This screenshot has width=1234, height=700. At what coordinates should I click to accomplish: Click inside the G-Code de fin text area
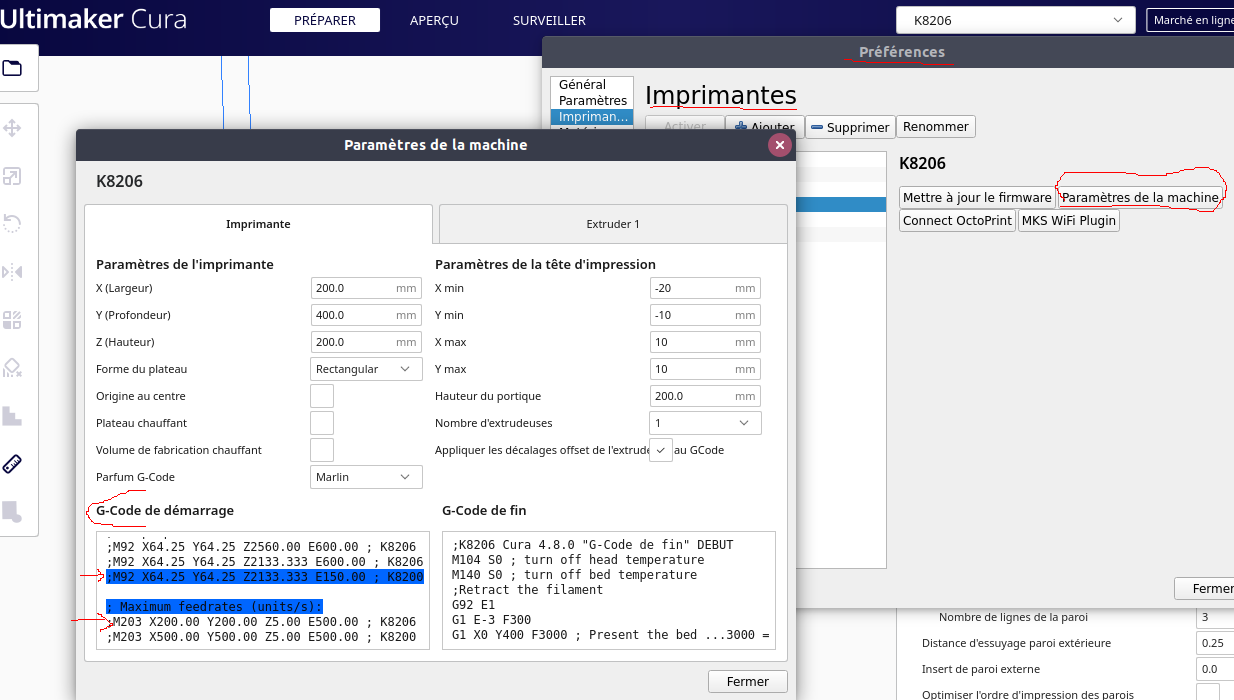pyautogui.click(x=609, y=590)
